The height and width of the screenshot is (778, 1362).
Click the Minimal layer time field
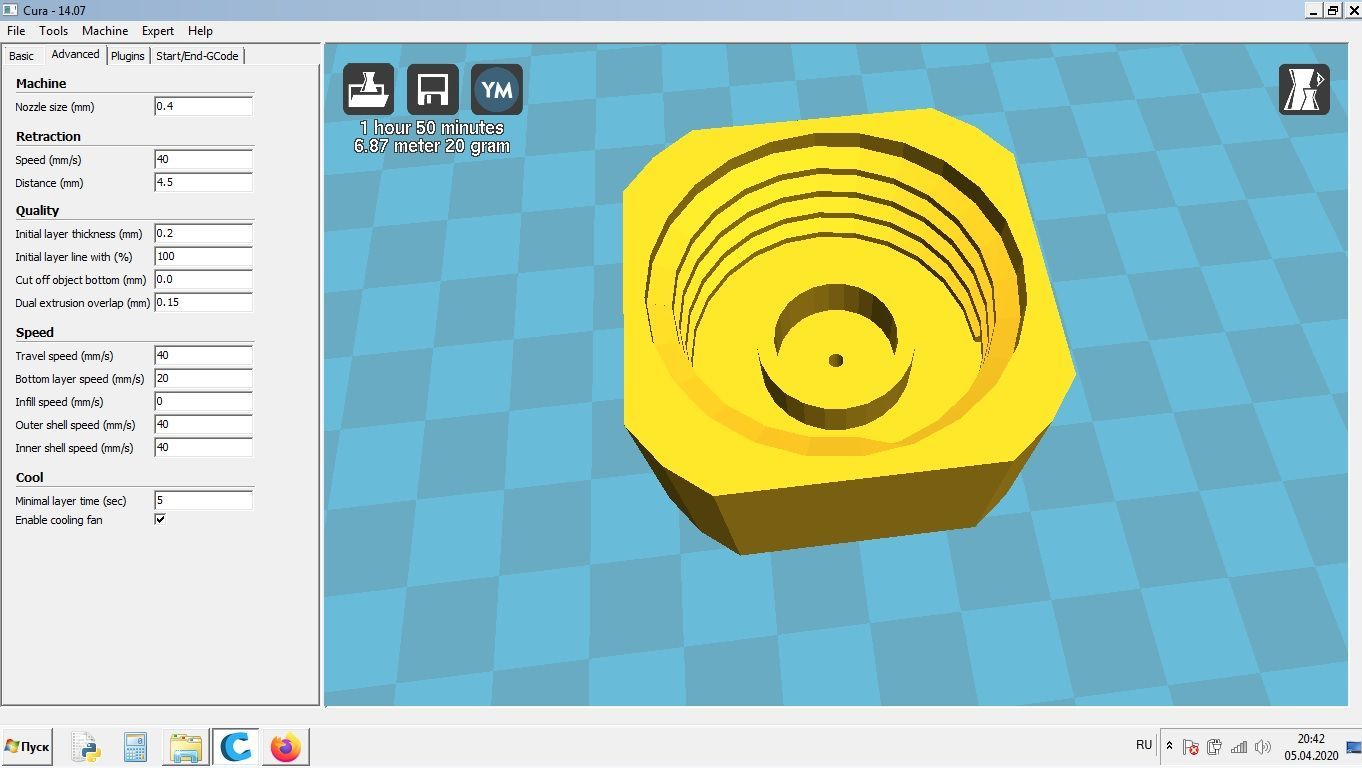point(203,500)
